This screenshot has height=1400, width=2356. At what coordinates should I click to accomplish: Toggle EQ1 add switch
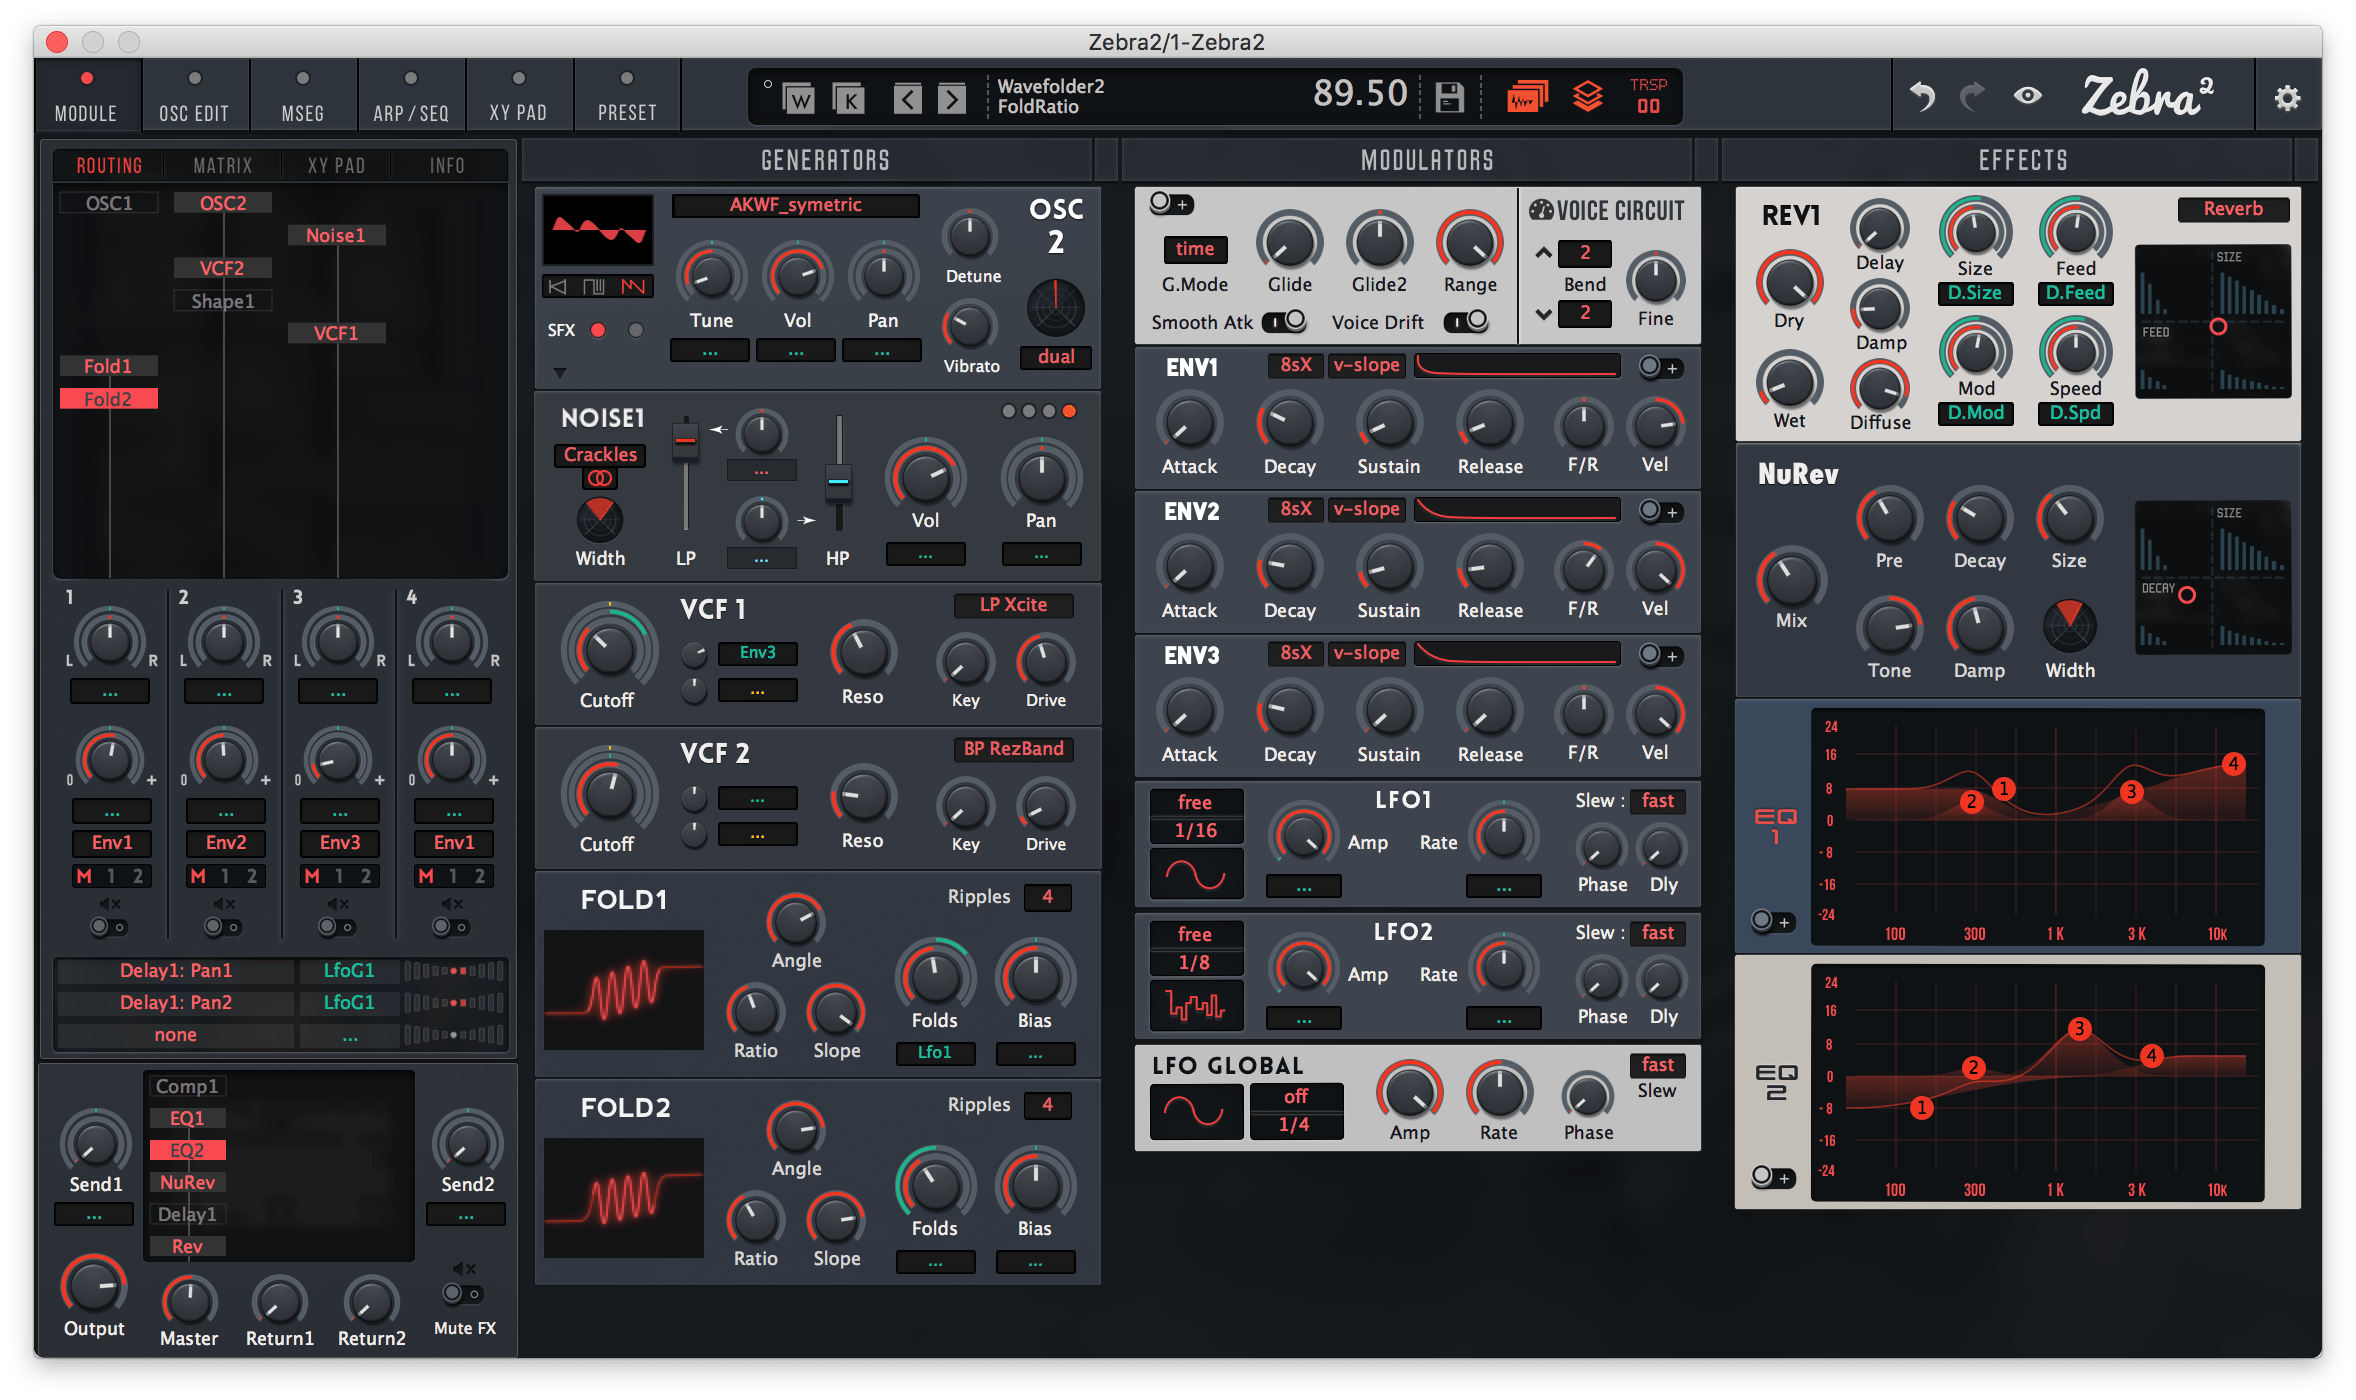[x=1772, y=921]
